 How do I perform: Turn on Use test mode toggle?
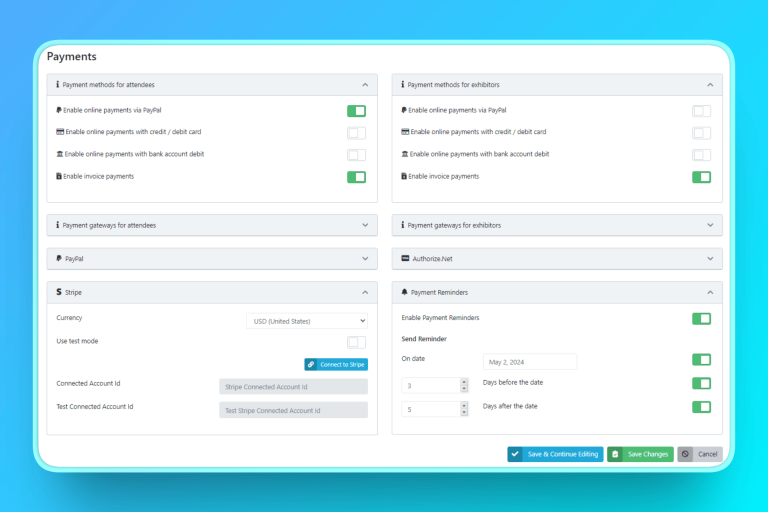point(357,342)
